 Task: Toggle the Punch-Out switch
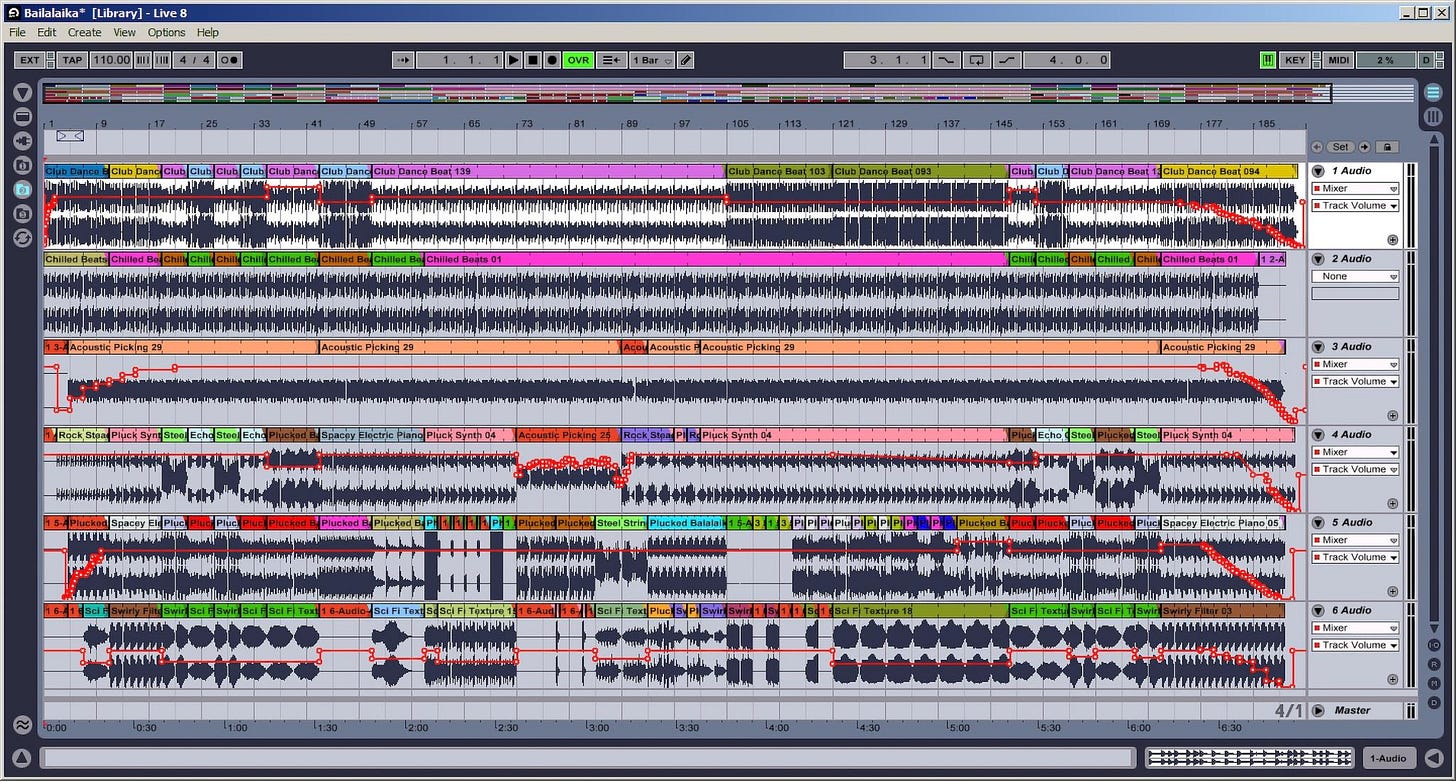click(1006, 60)
